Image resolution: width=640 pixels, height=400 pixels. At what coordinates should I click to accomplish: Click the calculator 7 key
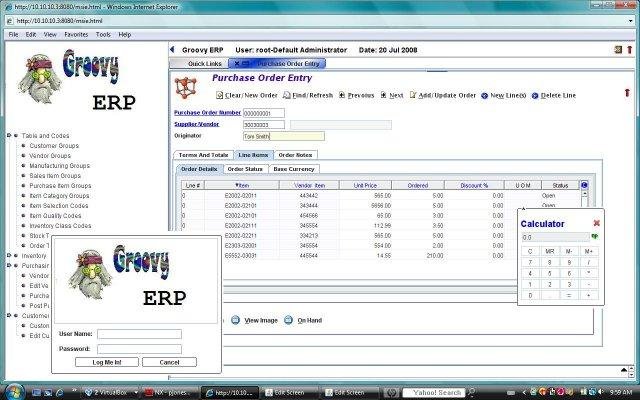coord(530,262)
